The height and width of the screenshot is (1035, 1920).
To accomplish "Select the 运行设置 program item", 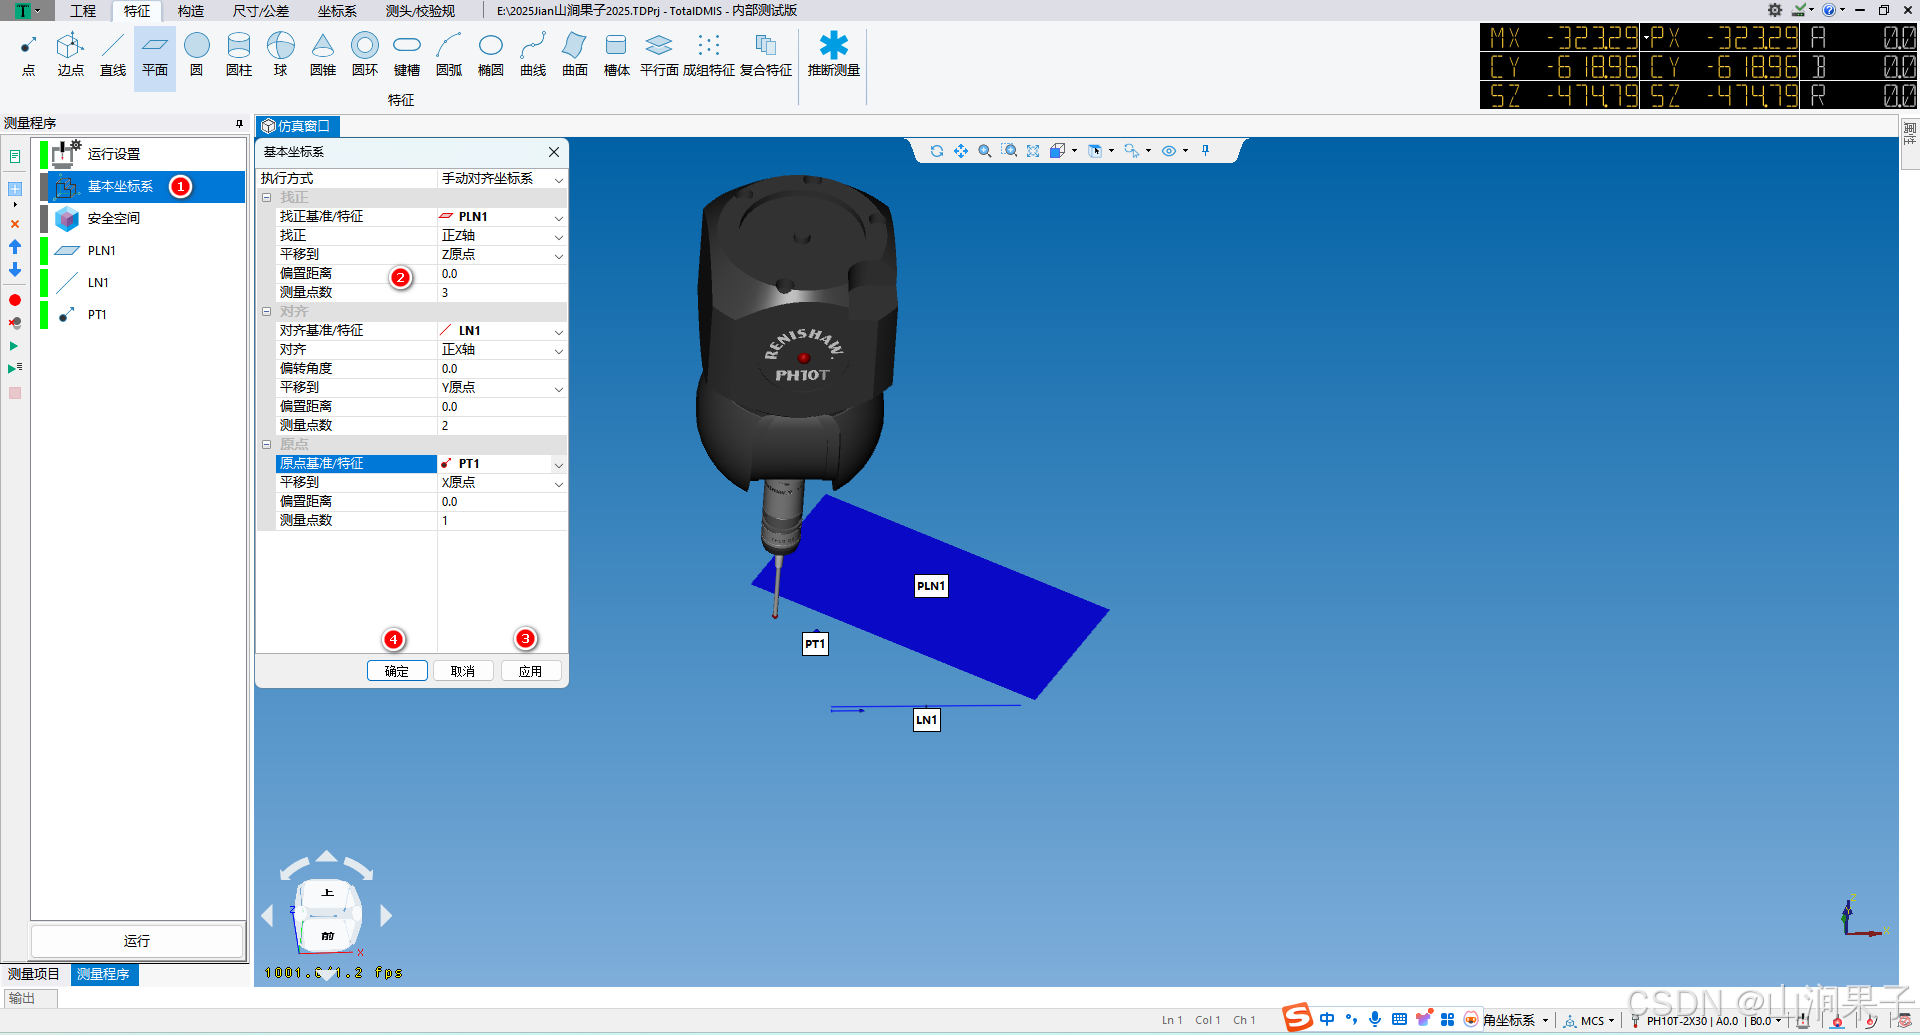I will pyautogui.click(x=141, y=154).
